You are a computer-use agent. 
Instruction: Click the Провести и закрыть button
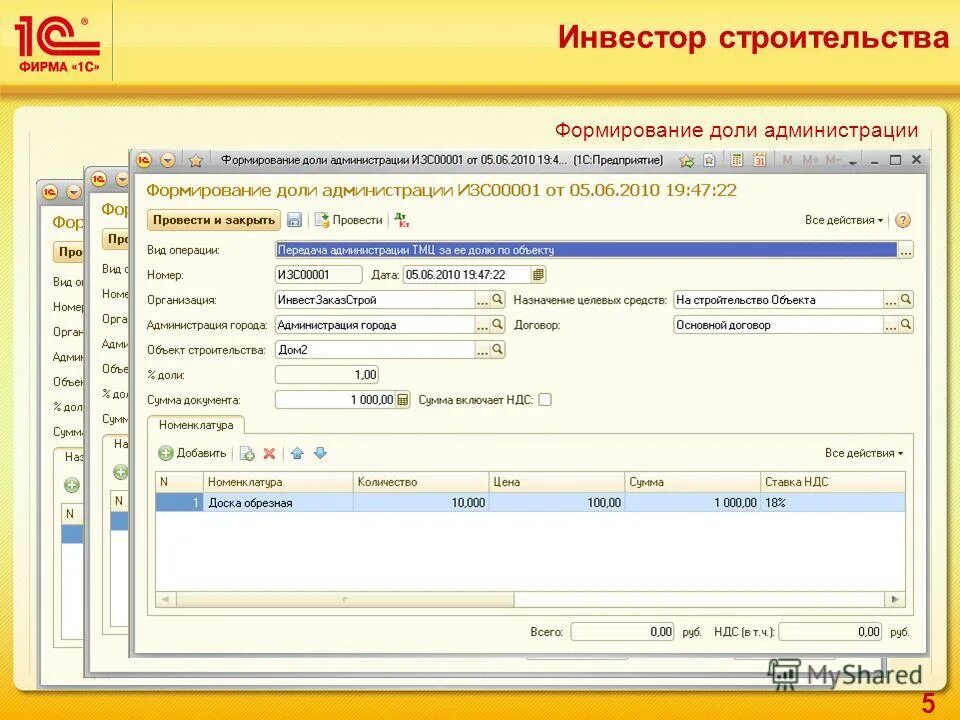pyautogui.click(x=214, y=220)
